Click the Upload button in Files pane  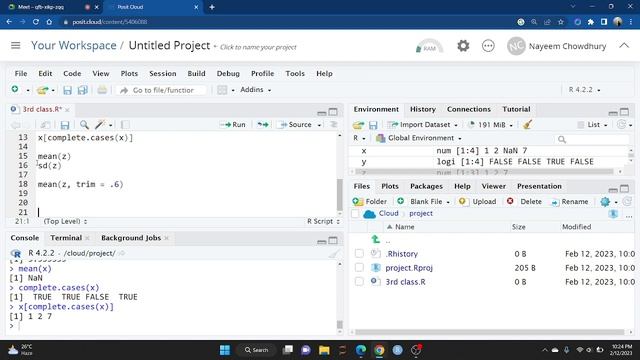pos(478,202)
